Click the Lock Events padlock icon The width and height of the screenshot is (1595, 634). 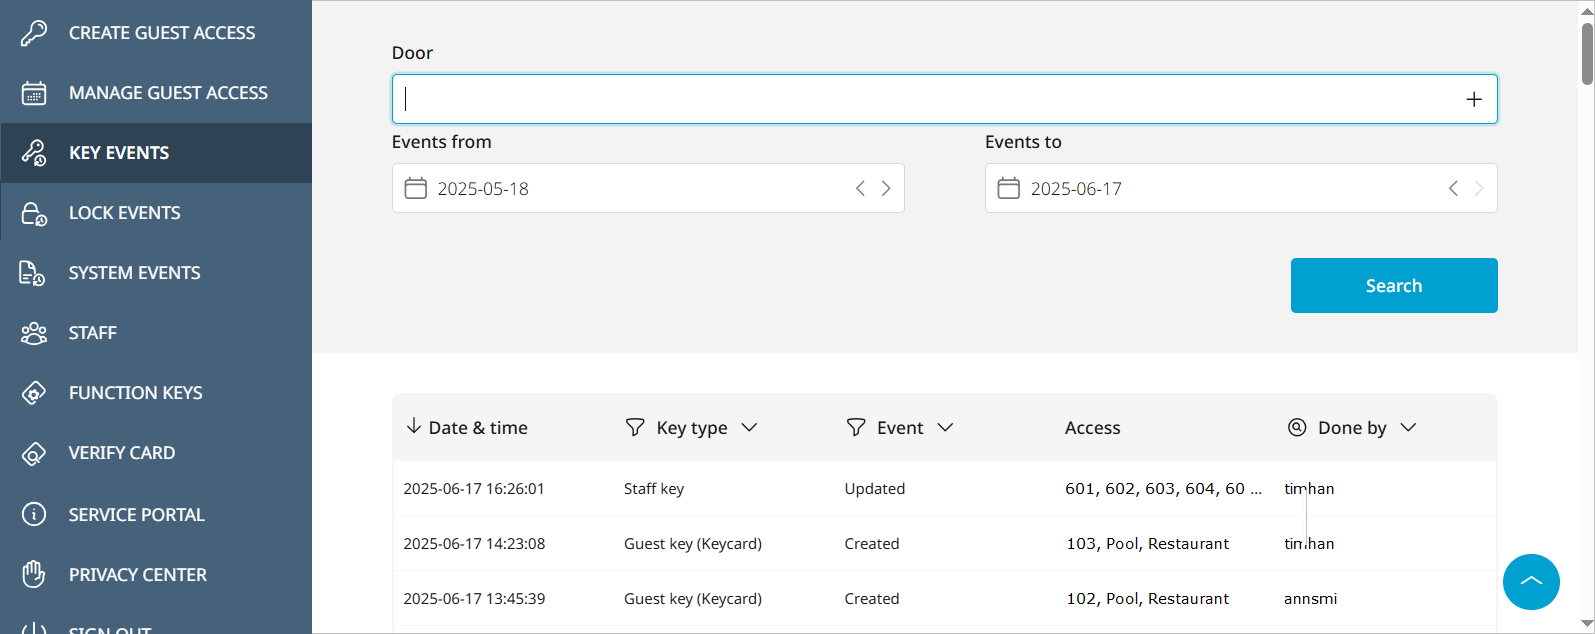click(34, 213)
